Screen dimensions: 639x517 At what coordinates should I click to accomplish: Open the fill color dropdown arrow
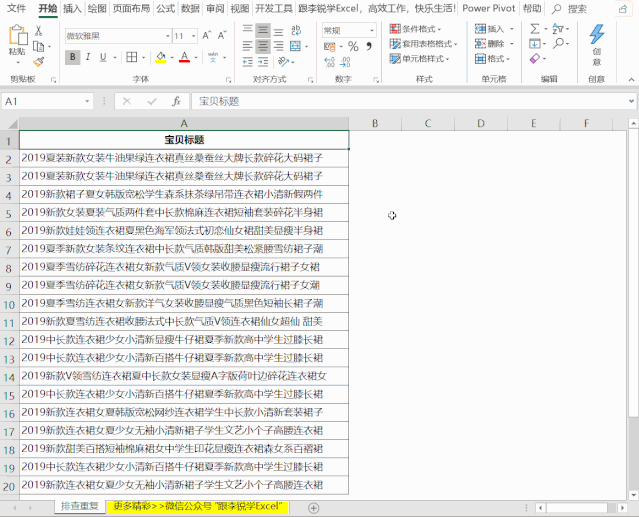172,57
